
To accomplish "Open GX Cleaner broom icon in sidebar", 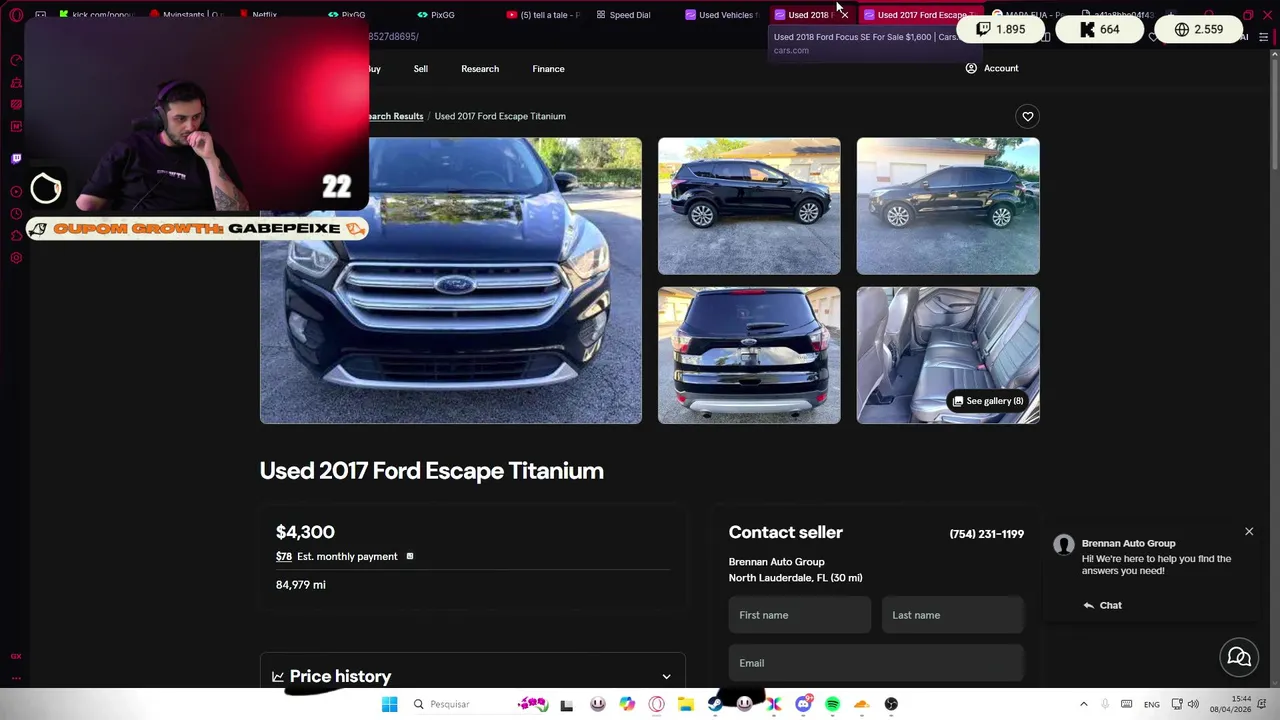I will click(x=16, y=82).
